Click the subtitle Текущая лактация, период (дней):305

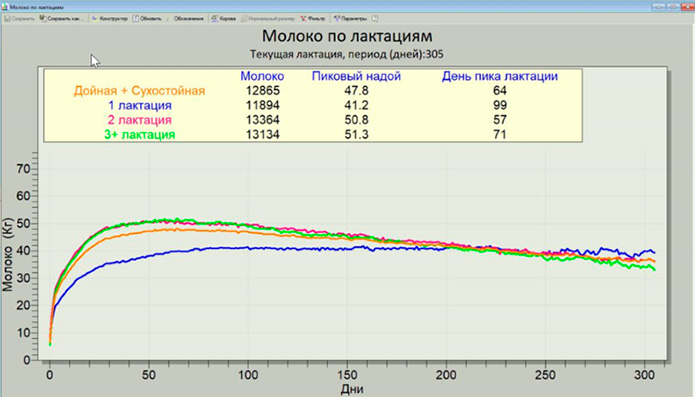347,54
